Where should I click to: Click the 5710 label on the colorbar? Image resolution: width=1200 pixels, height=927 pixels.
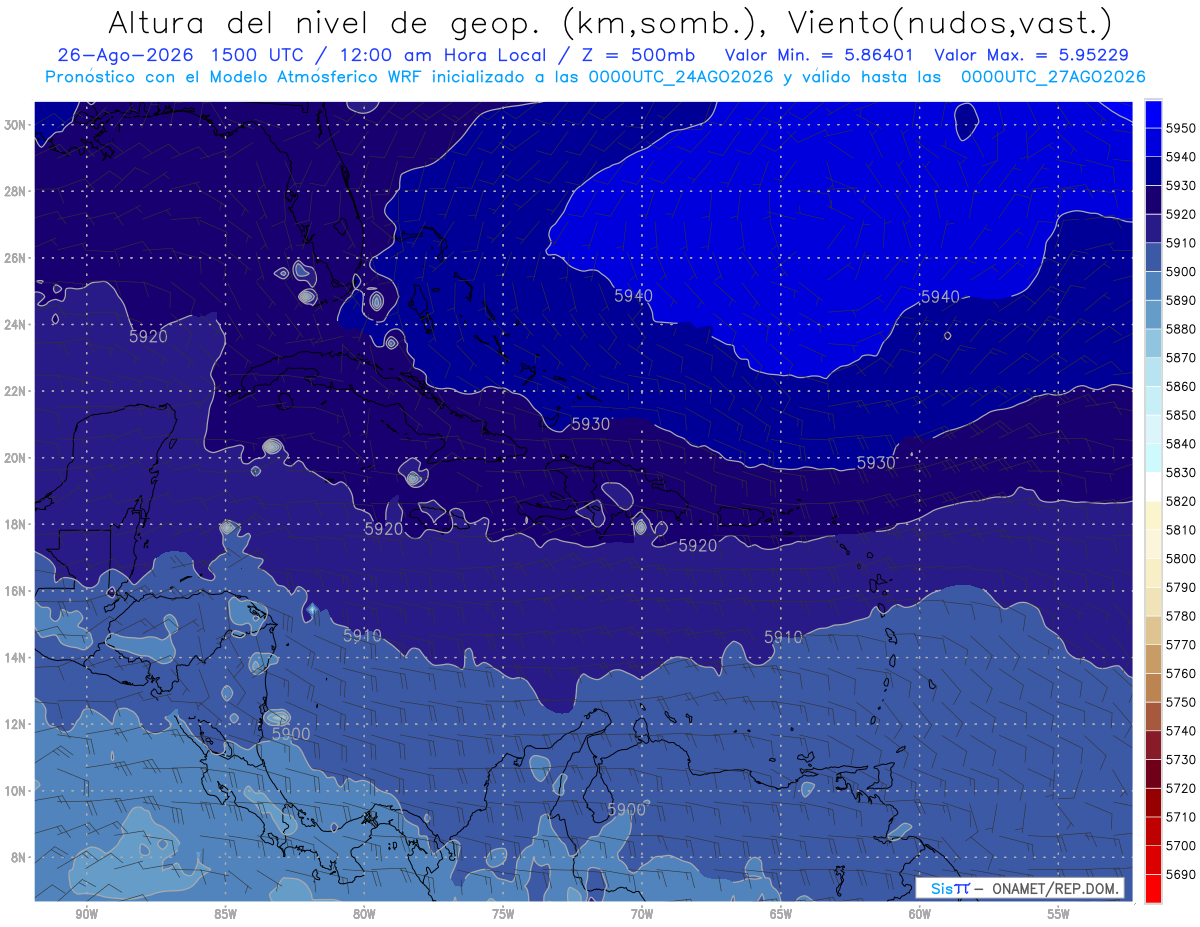pos(1181,816)
